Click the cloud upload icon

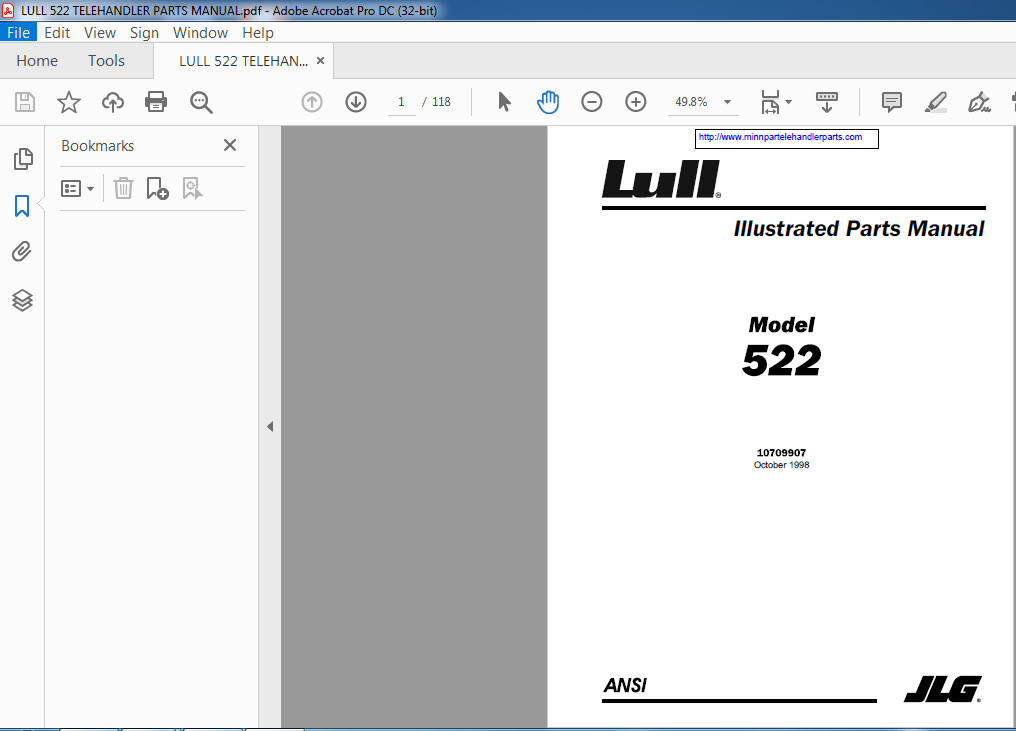(113, 102)
